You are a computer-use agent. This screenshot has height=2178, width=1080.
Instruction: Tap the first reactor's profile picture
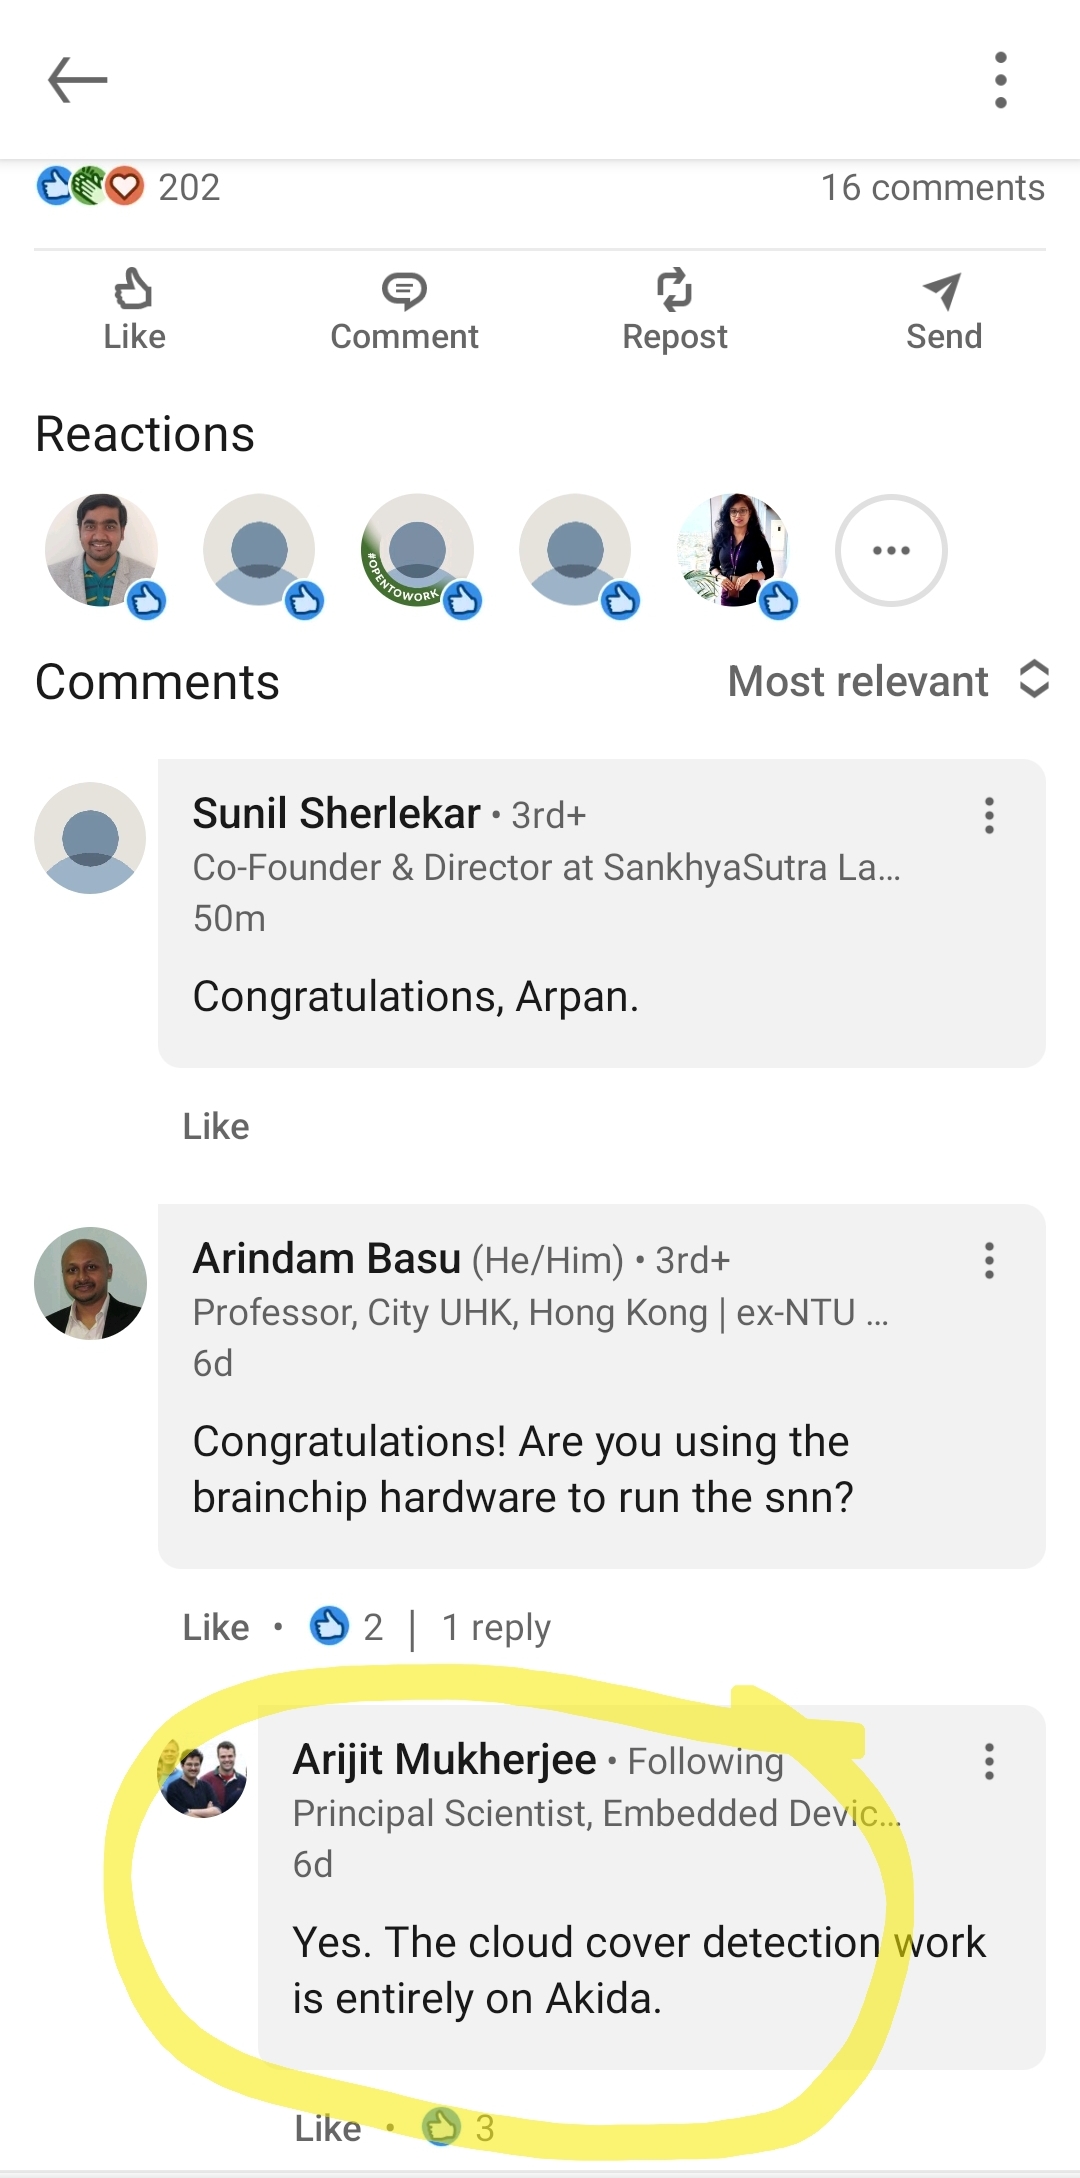point(101,550)
